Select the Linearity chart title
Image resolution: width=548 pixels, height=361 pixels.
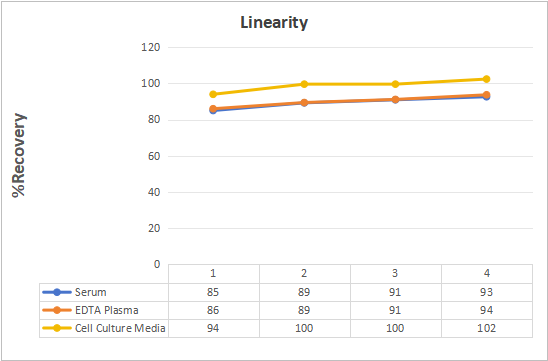274,23
